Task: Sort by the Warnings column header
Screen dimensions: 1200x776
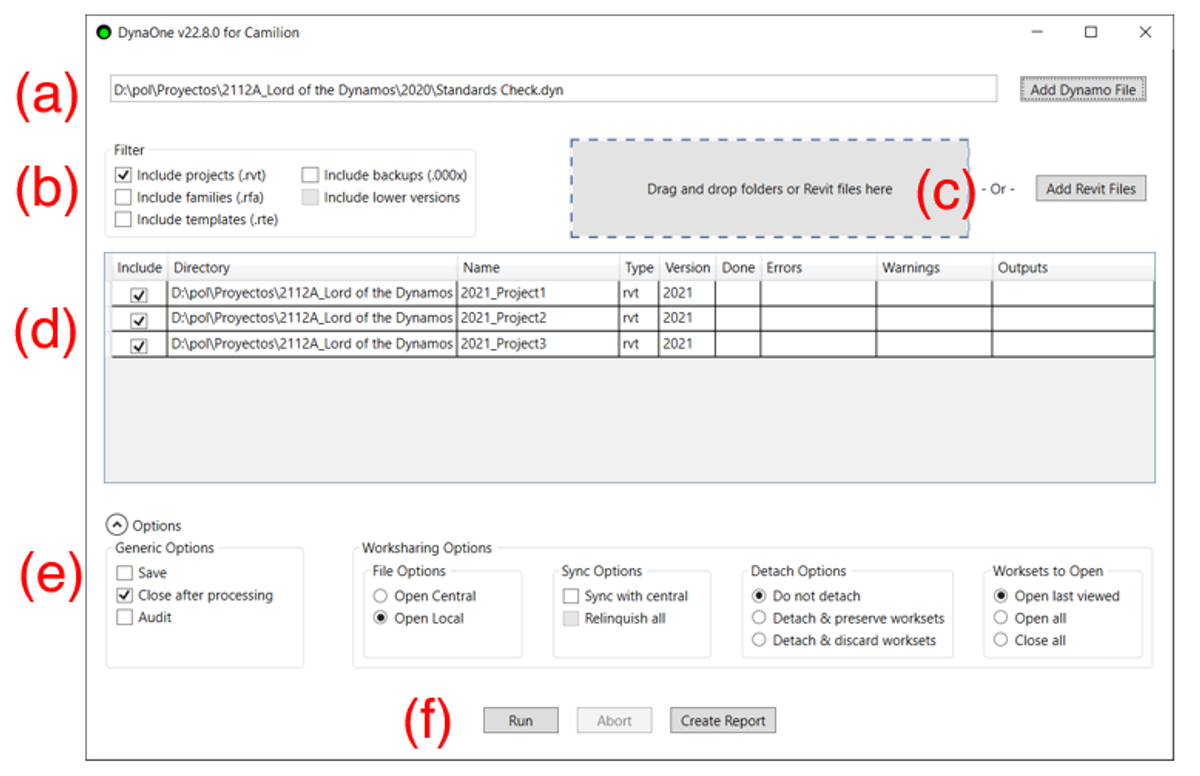Action: pos(934,268)
